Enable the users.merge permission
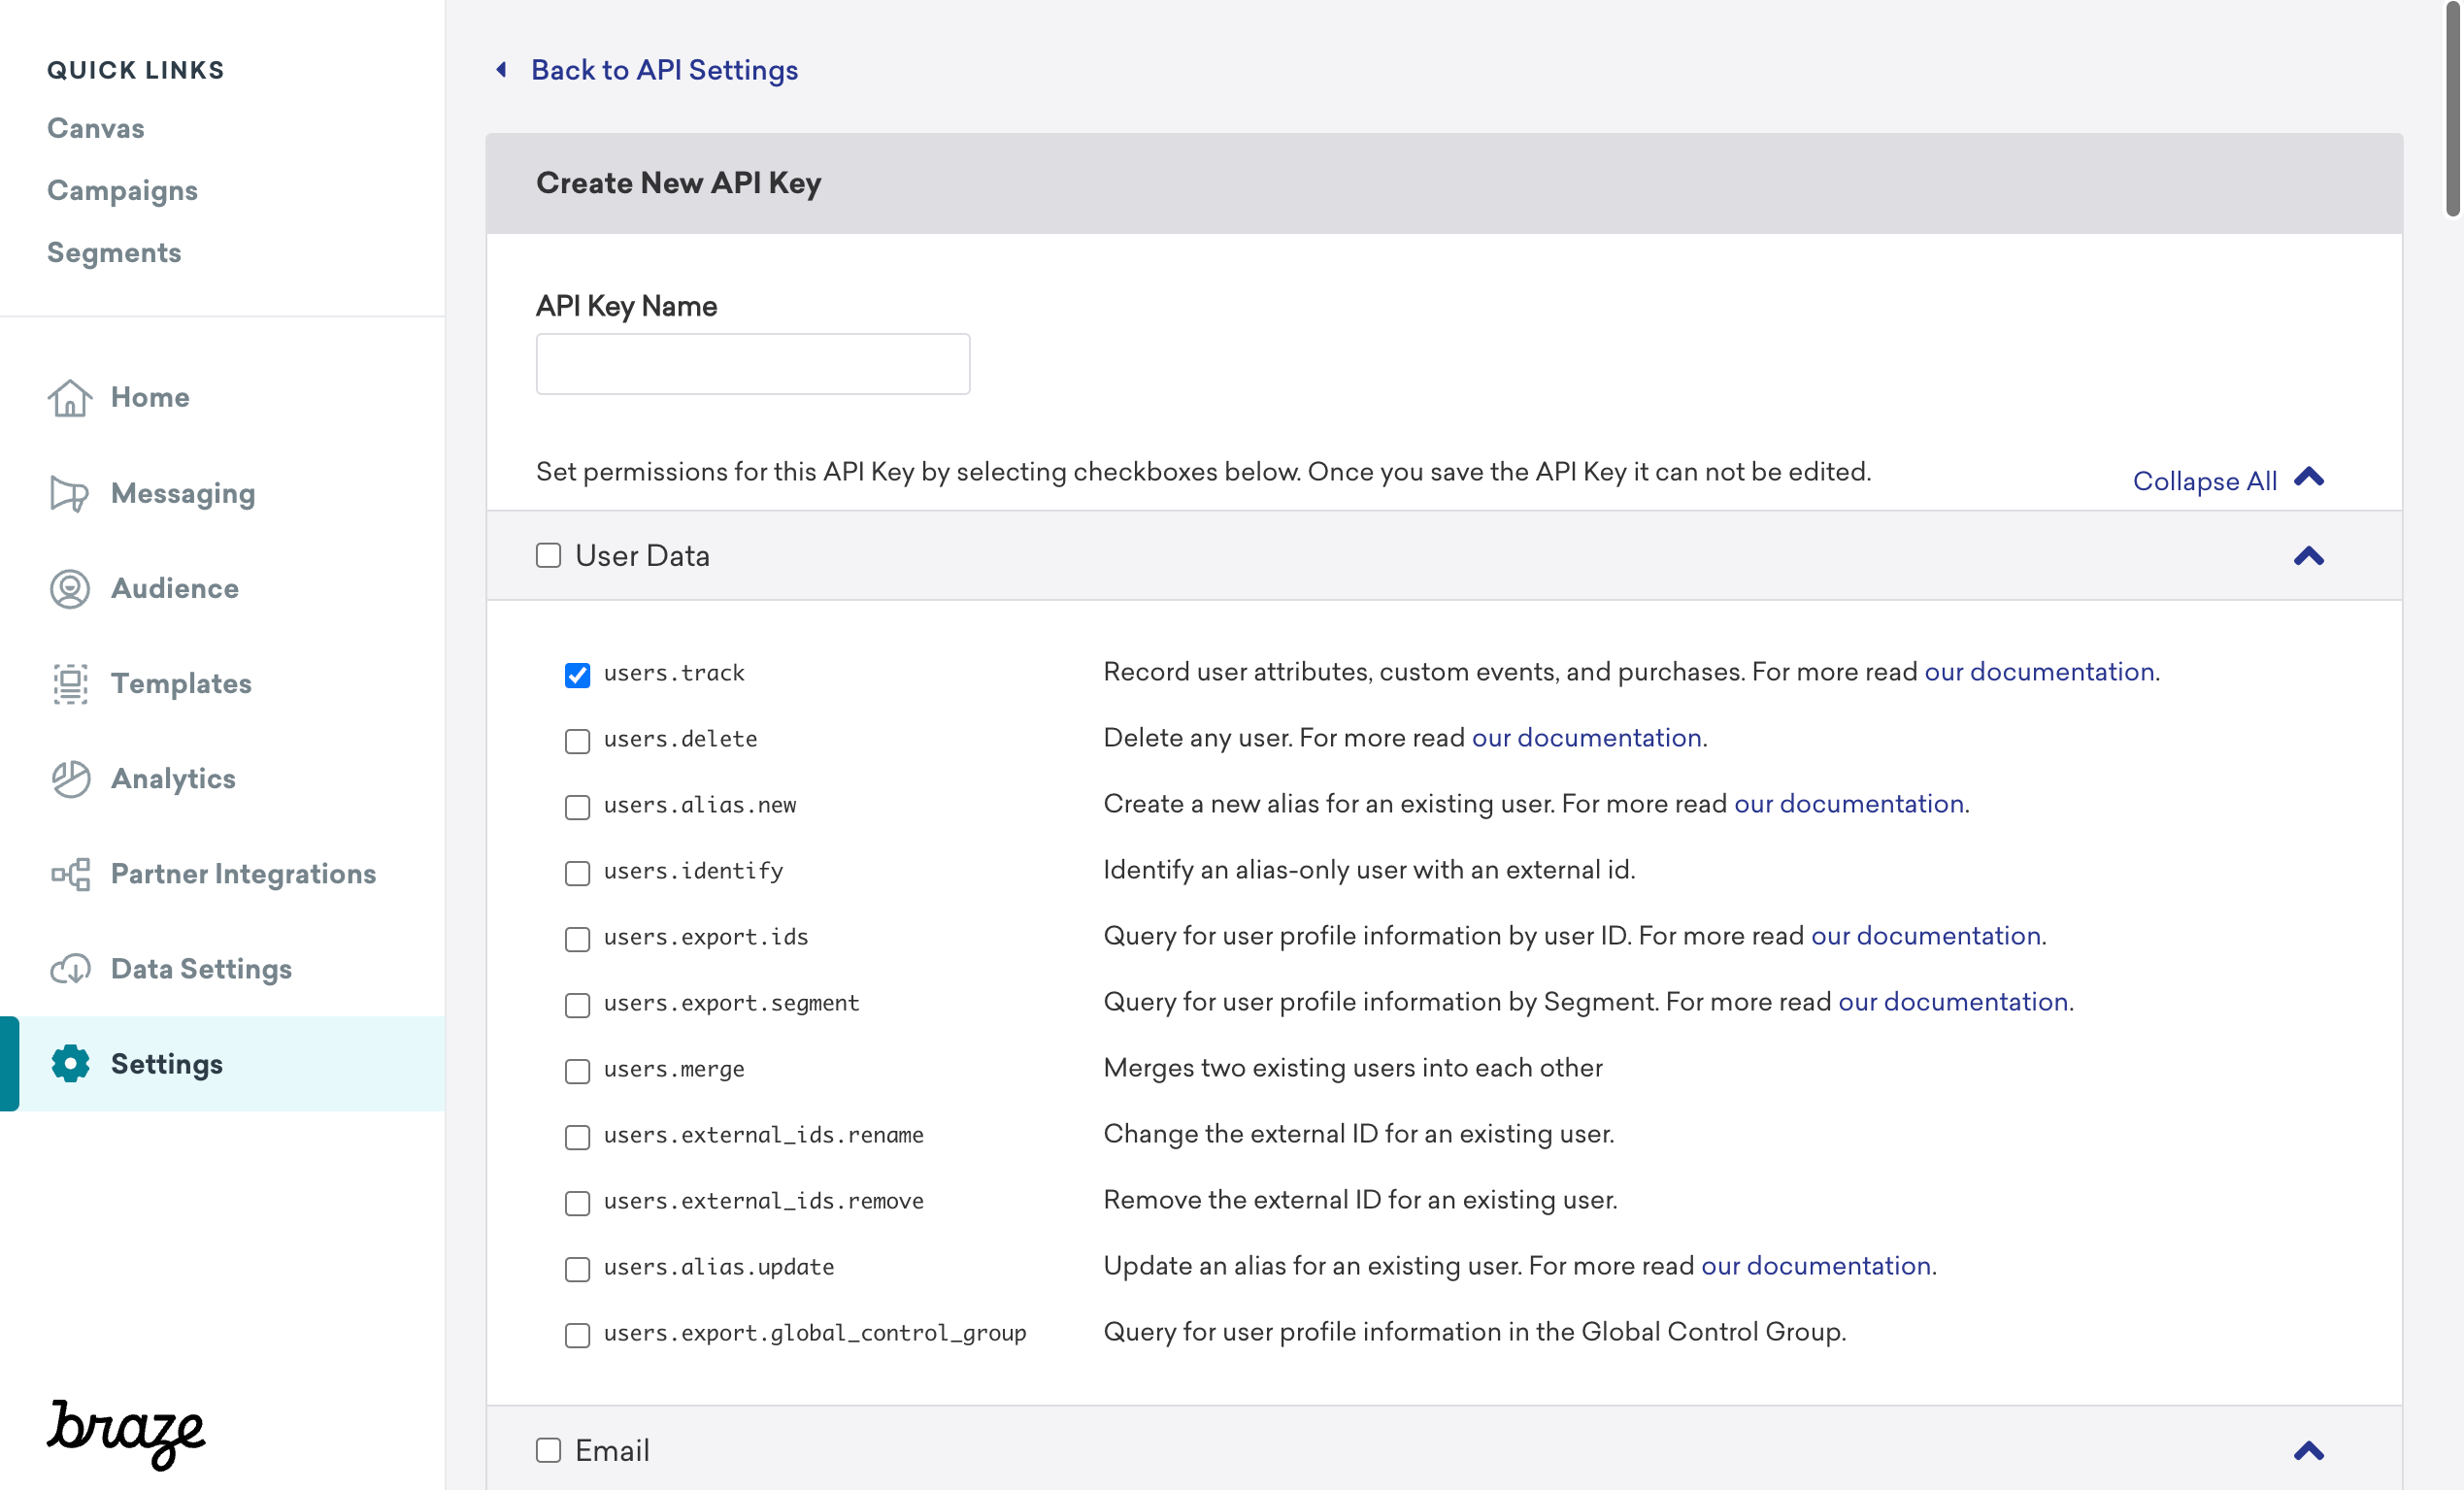The width and height of the screenshot is (2464, 1490). click(577, 1071)
